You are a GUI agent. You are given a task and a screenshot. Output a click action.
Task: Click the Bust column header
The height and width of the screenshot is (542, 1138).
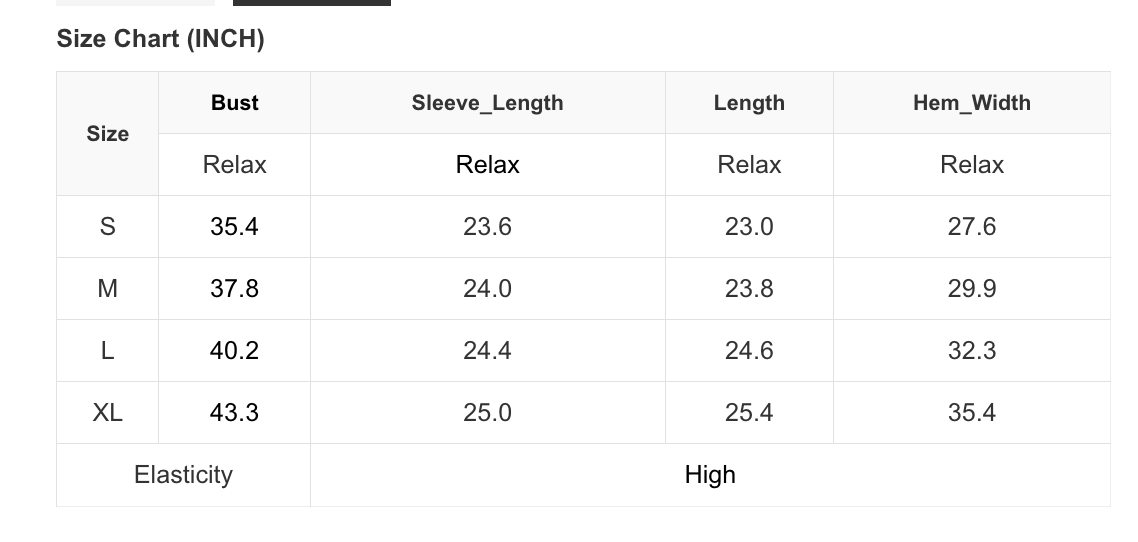coord(235,103)
